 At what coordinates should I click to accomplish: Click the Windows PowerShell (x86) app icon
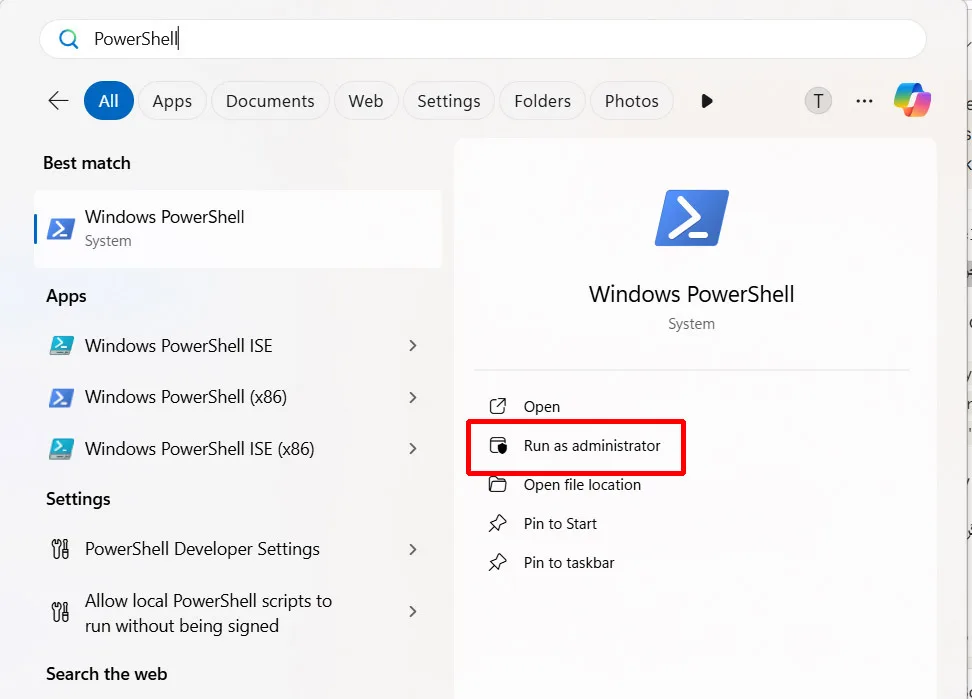(61, 397)
